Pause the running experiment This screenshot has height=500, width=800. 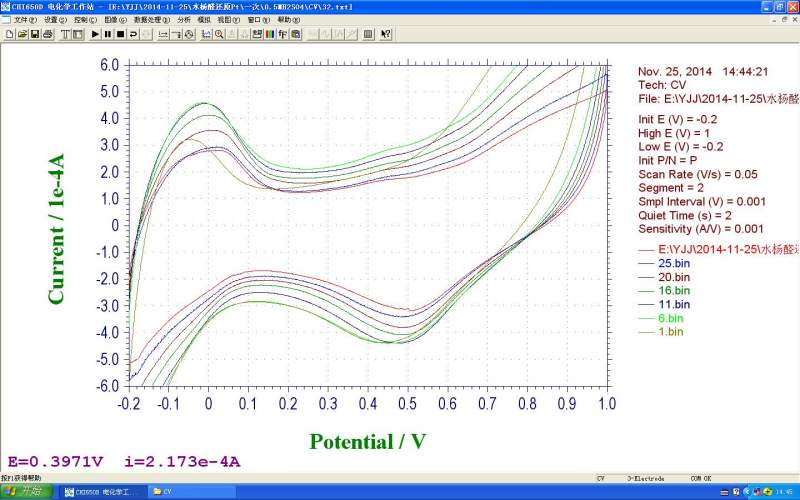[108, 34]
